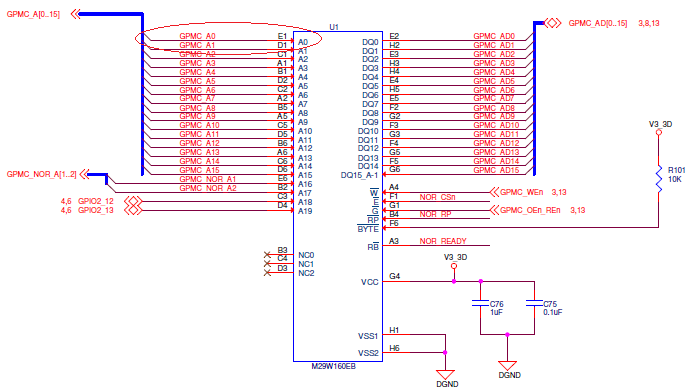Click the NOR_READY net label
Screen dimensions: 687x390
click(443, 241)
